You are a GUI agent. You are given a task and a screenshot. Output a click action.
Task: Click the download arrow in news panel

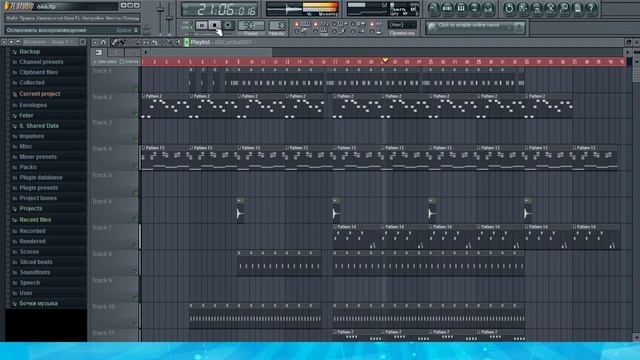click(519, 27)
